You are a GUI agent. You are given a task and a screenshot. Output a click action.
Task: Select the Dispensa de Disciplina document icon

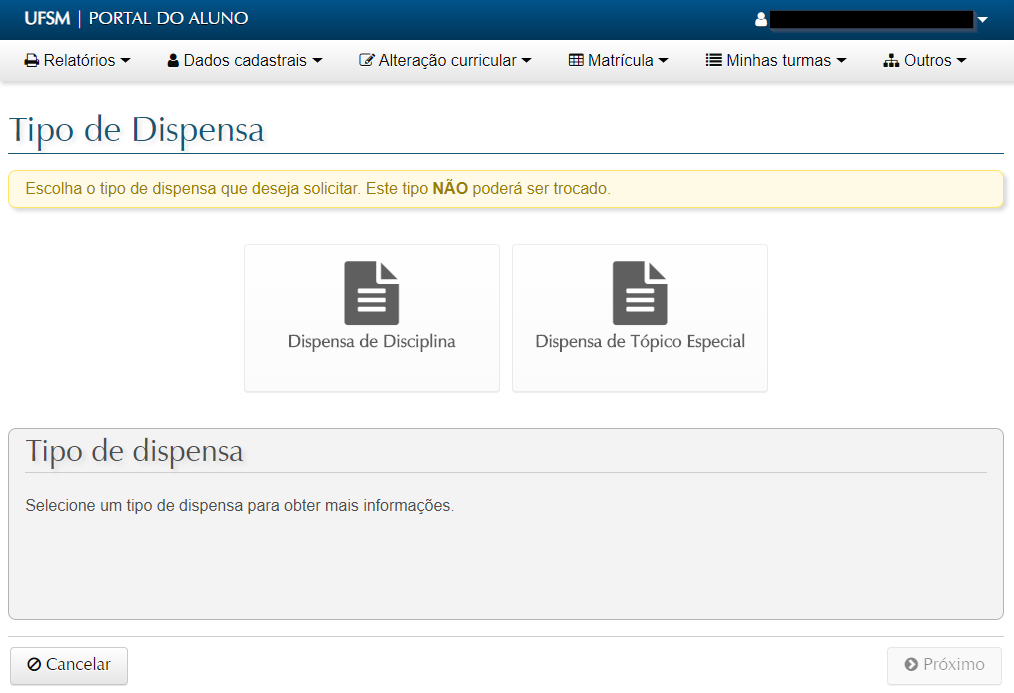tap(372, 293)
